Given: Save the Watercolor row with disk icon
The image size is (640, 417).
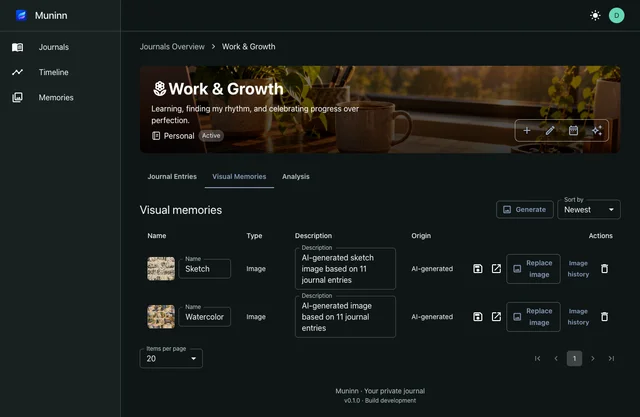Looking at the screenshot, I should [478, 317].
